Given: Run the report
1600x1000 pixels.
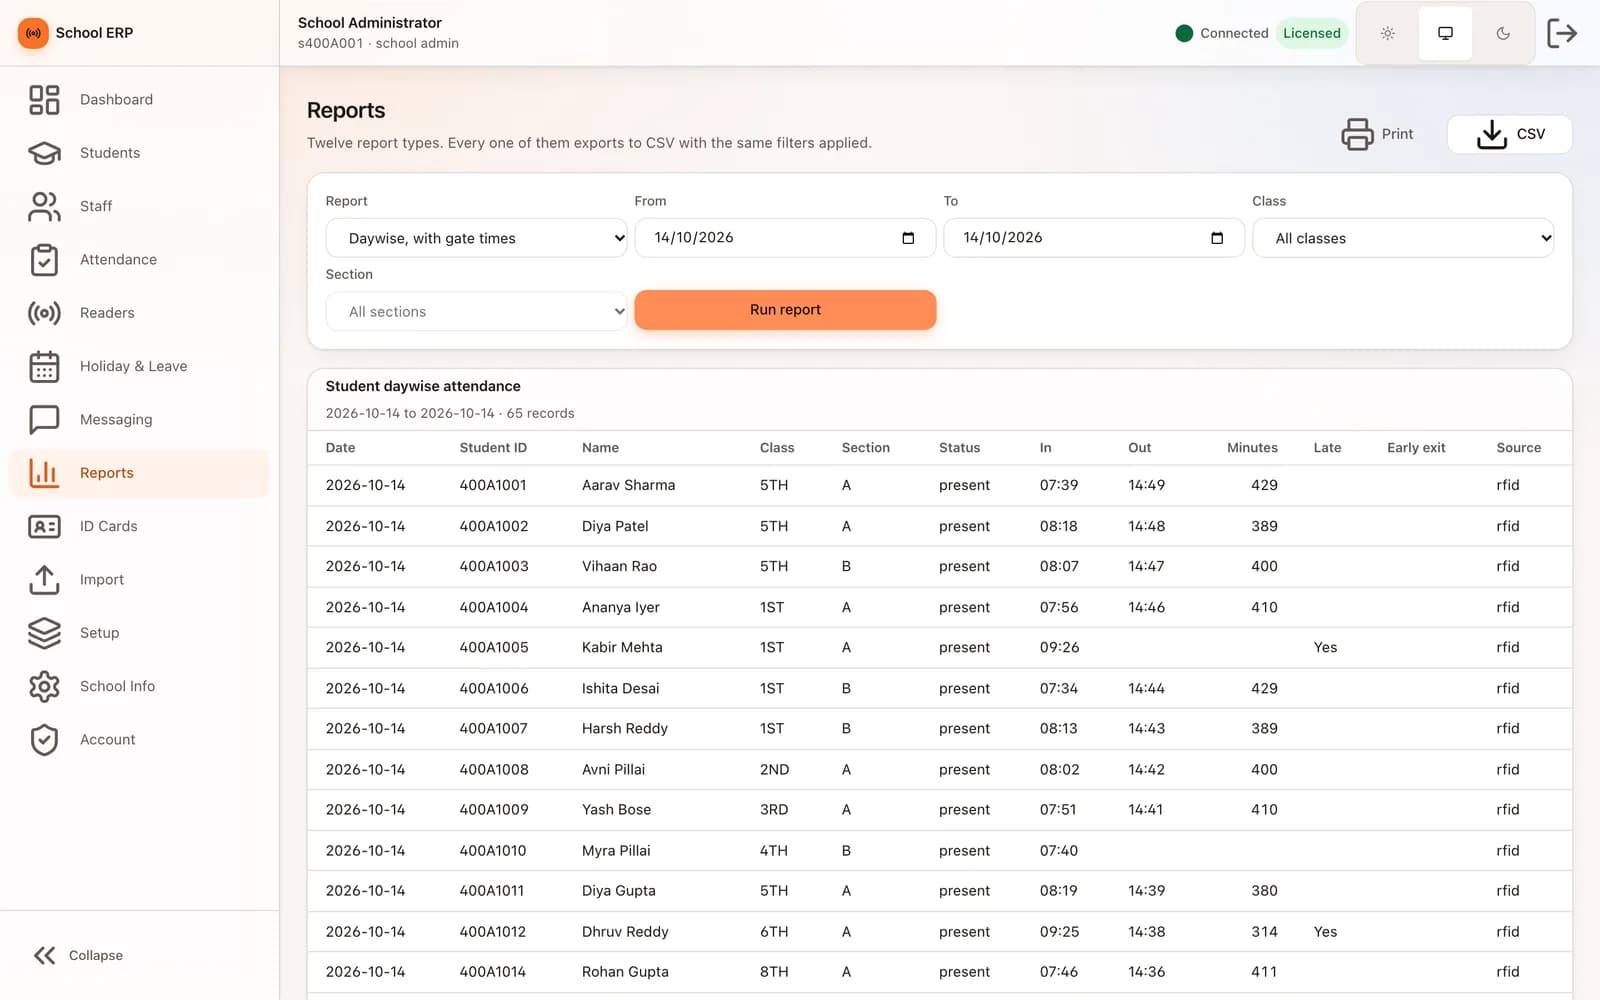Looking at the screenshot, I should click(x=785, y=310).
